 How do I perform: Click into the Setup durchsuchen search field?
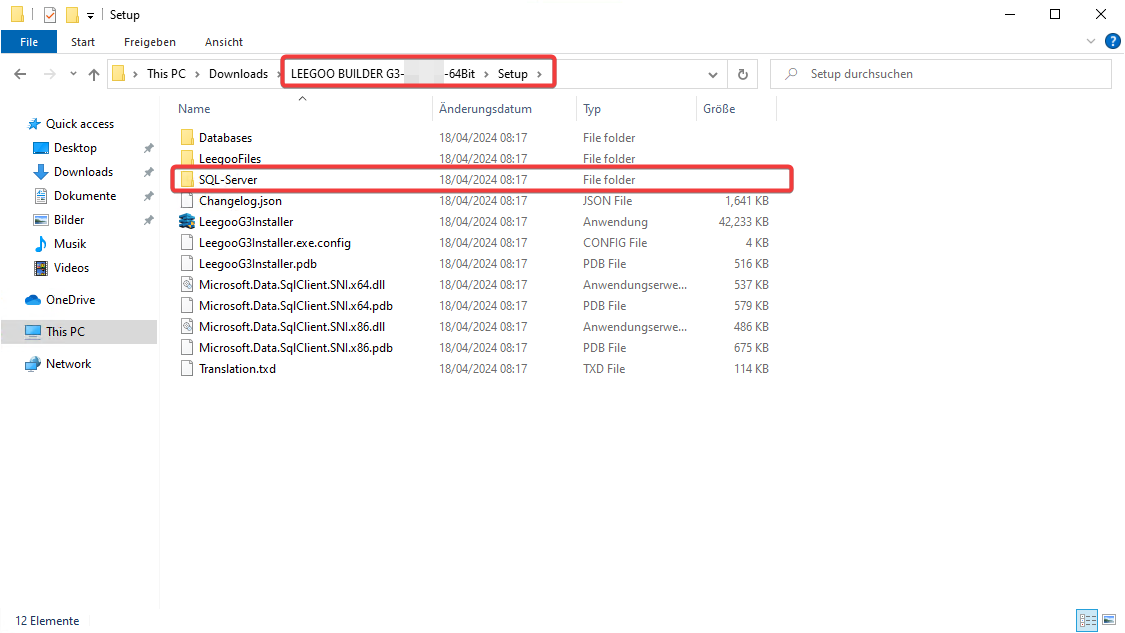[x=941, y=74]
